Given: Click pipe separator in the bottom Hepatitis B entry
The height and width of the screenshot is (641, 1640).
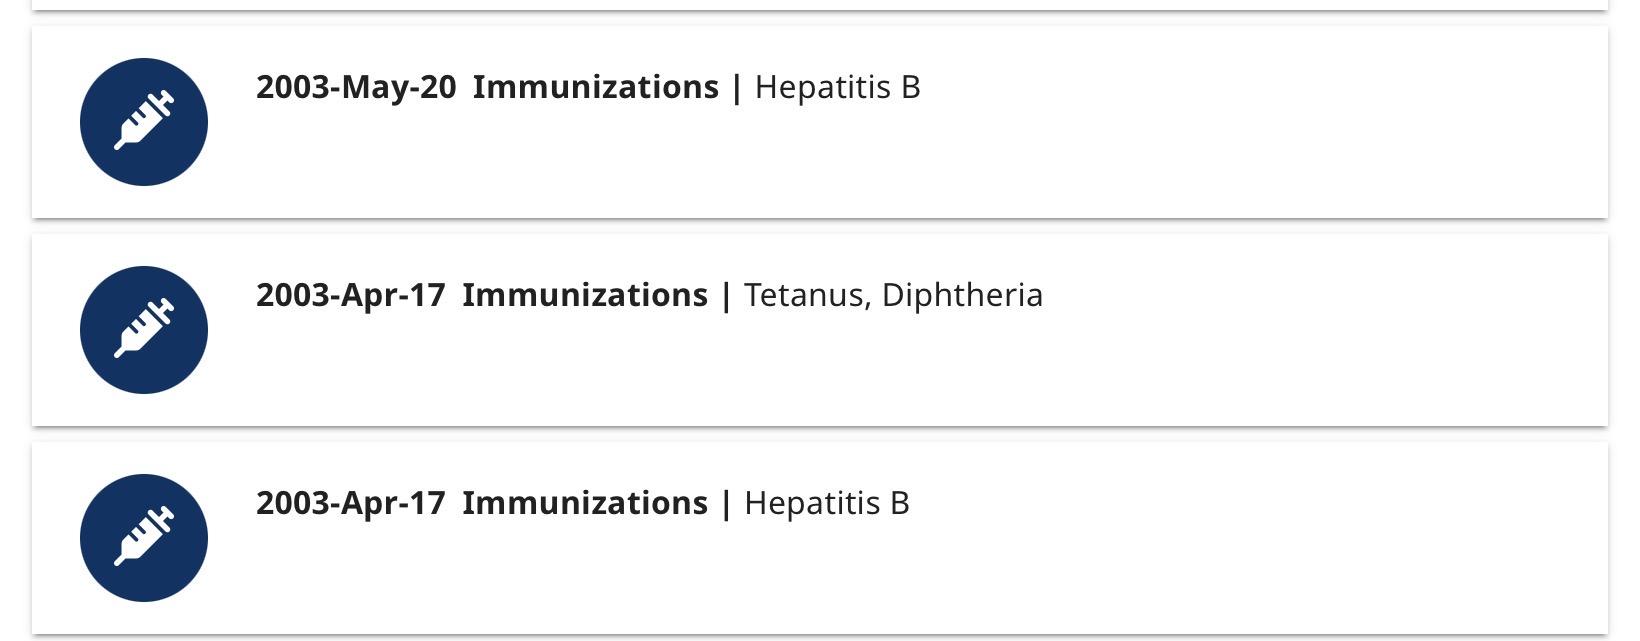Looking at the screenshot, I should coord(726,503).
